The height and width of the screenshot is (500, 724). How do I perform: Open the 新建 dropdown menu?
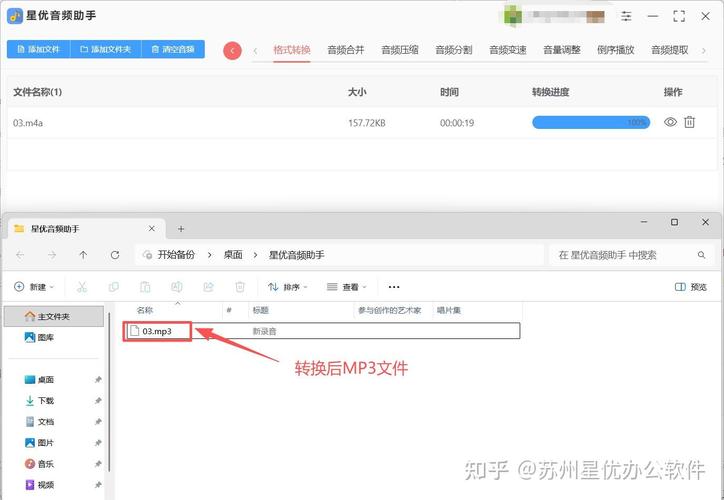coord(34,287)
